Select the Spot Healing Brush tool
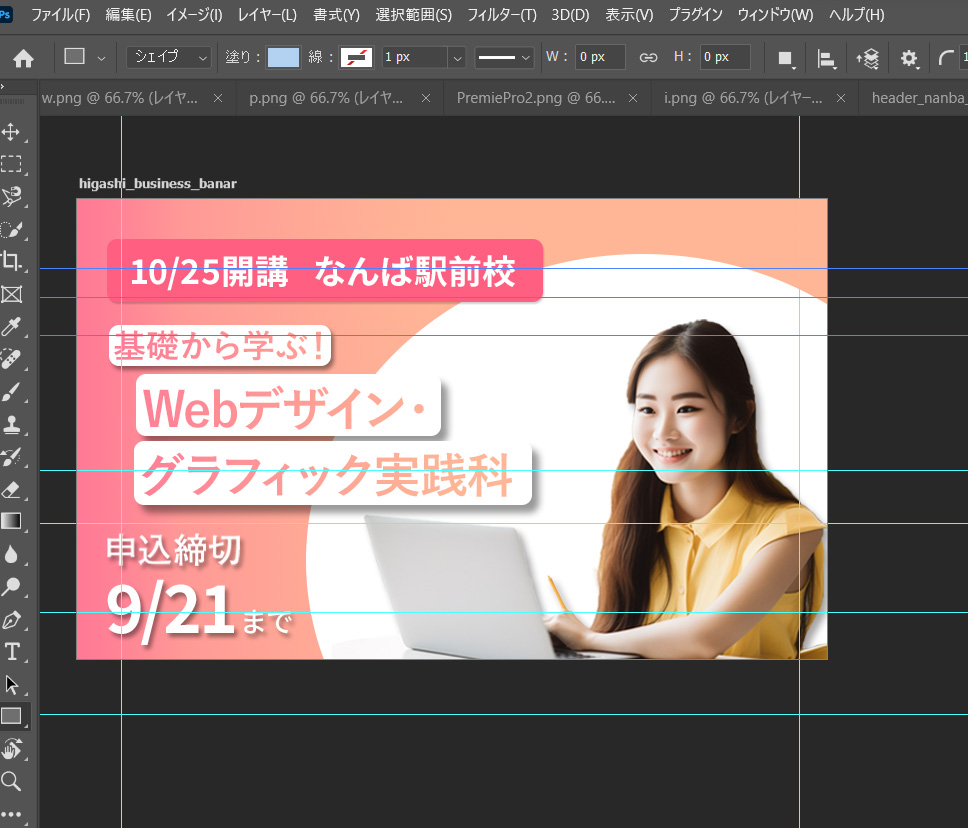968x828 pixels. point(10,359)
